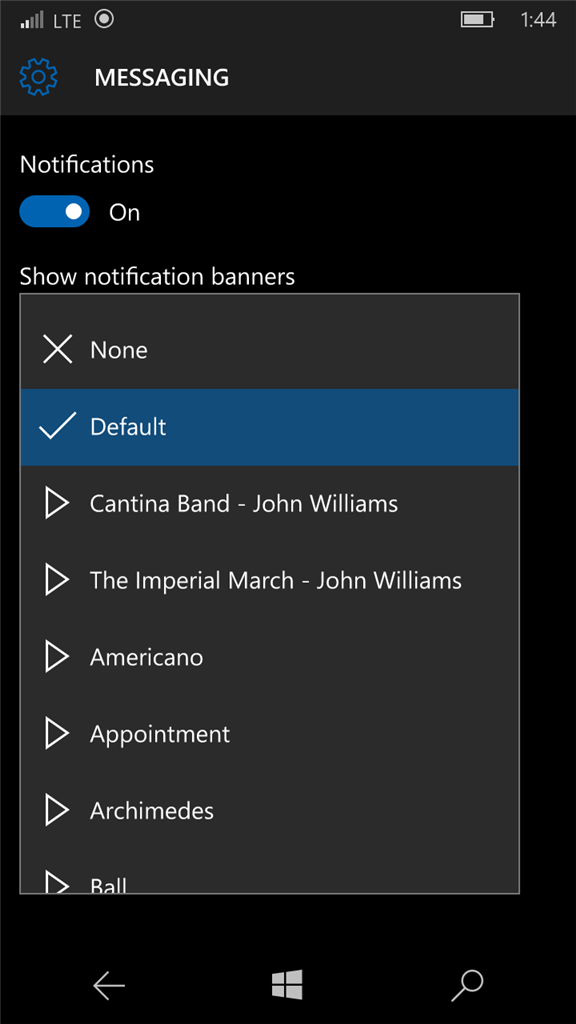Click the checkmark on the Default entry
The height and width of the screenshot is (1024, 576).
(x=57, y=426)
